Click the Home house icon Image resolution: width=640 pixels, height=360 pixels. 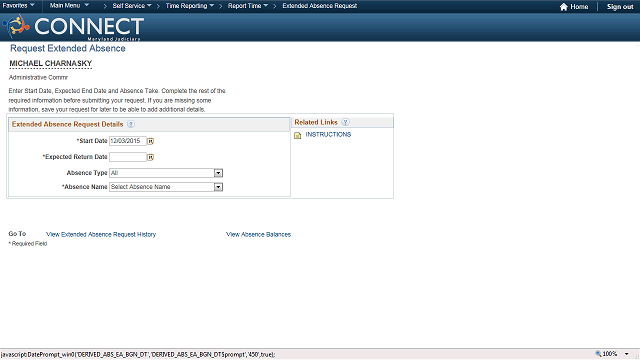[564, 7]
